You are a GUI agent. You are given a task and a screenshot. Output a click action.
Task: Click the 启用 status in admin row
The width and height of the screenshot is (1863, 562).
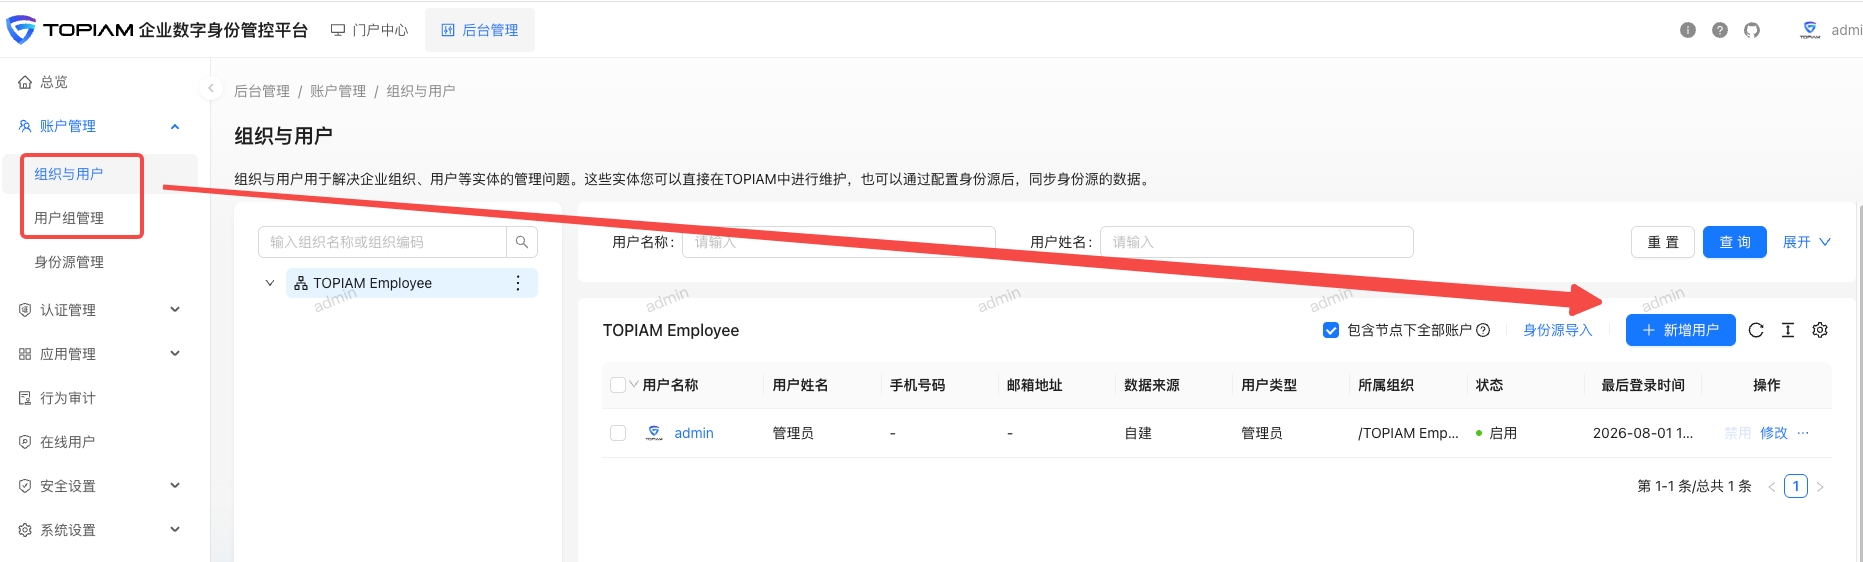click(1497, 433)
